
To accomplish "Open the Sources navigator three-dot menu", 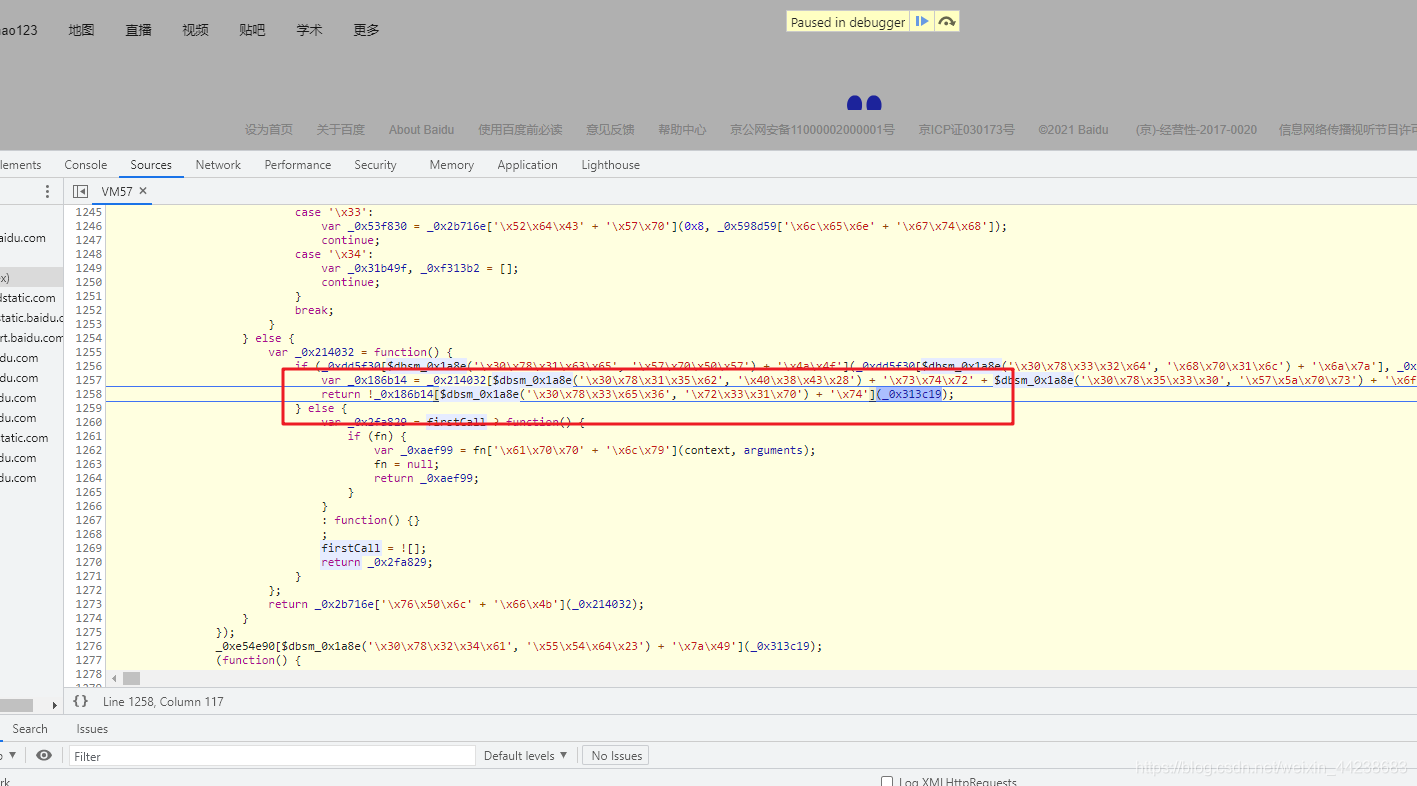I will coord(47,191).
